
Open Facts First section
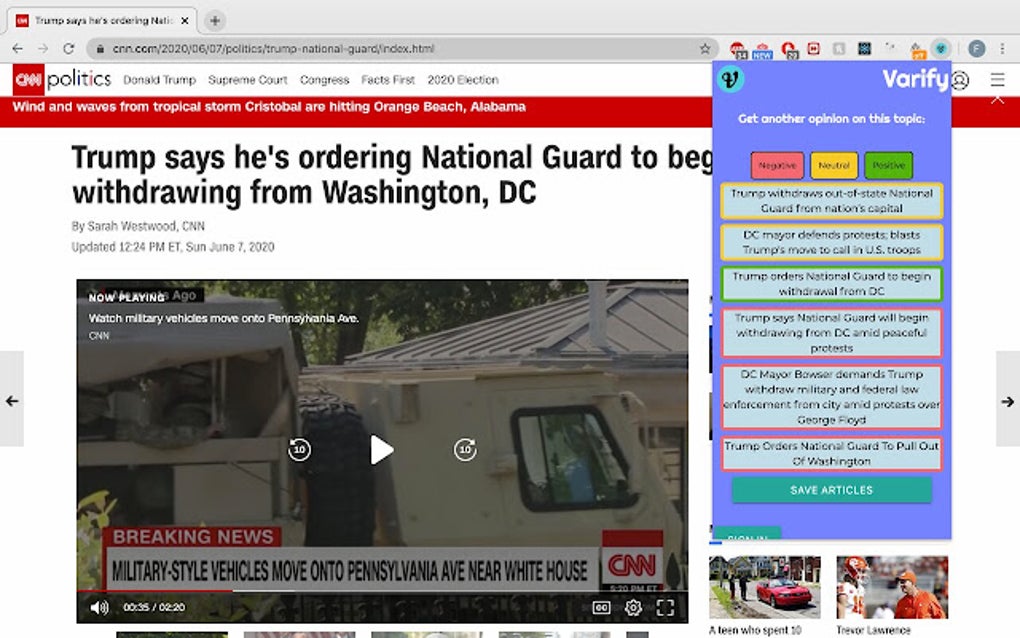[x=388, y=80]
